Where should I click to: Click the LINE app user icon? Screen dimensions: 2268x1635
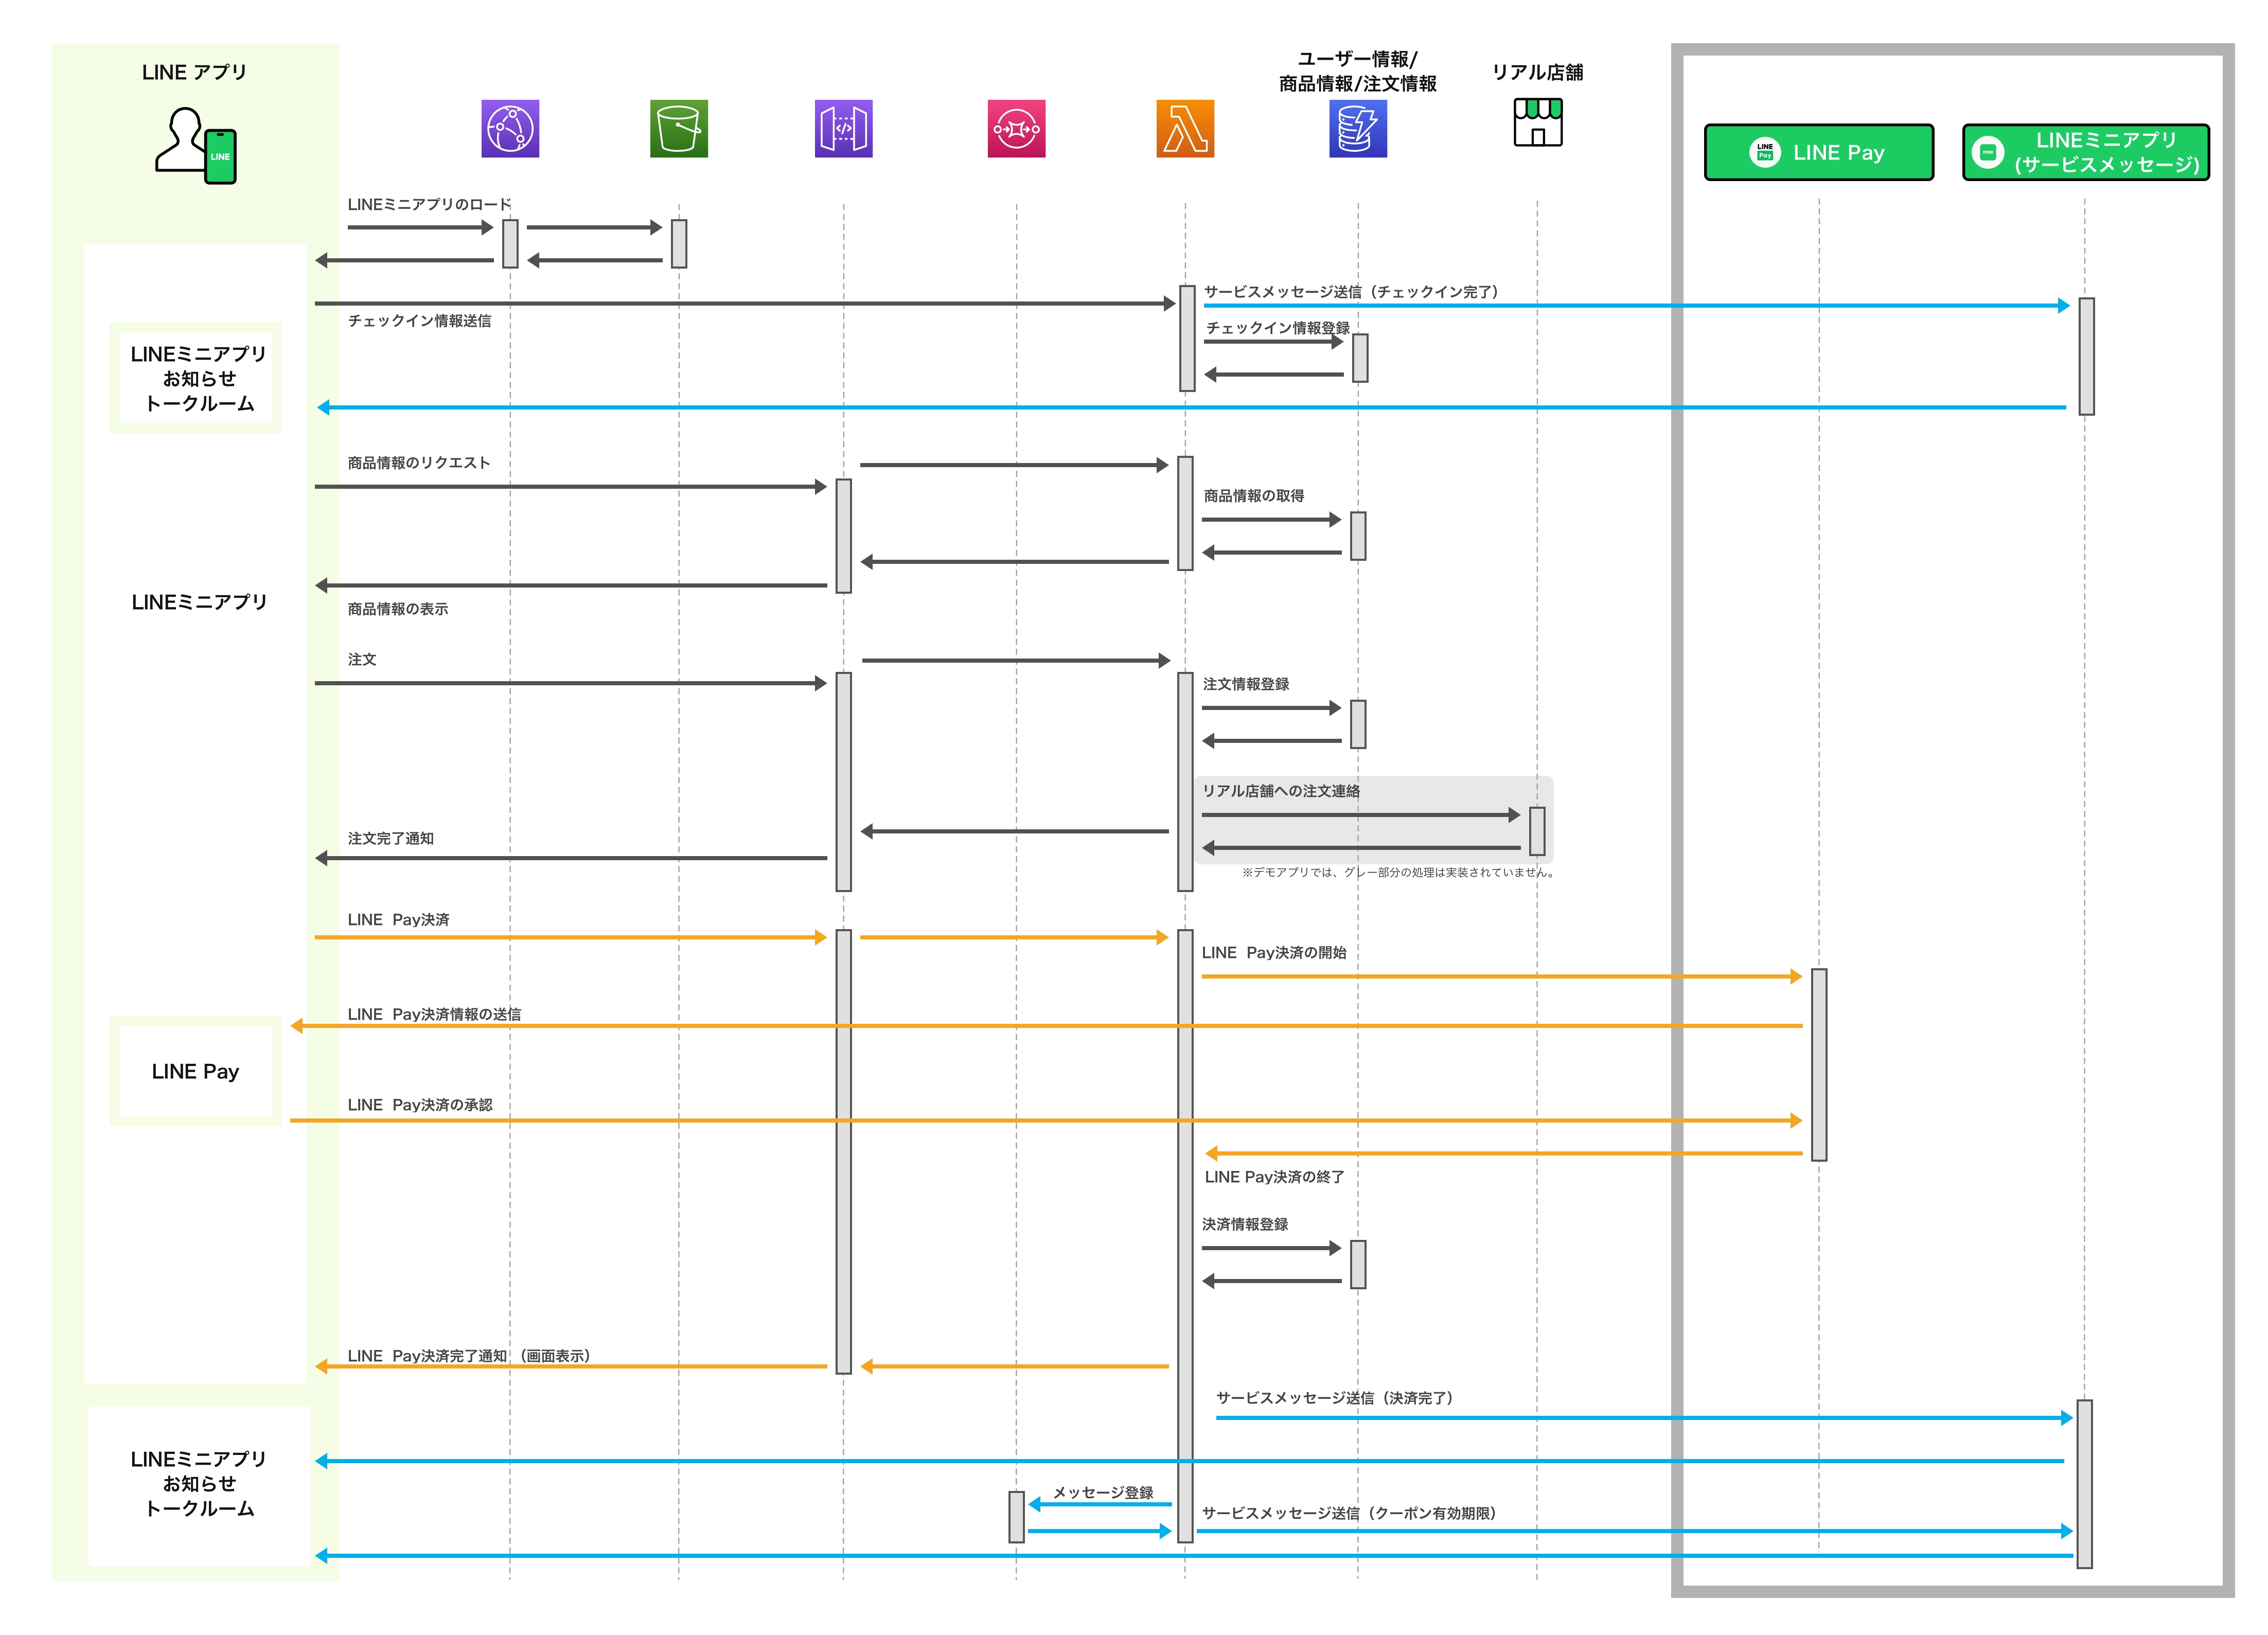point(196,145)
